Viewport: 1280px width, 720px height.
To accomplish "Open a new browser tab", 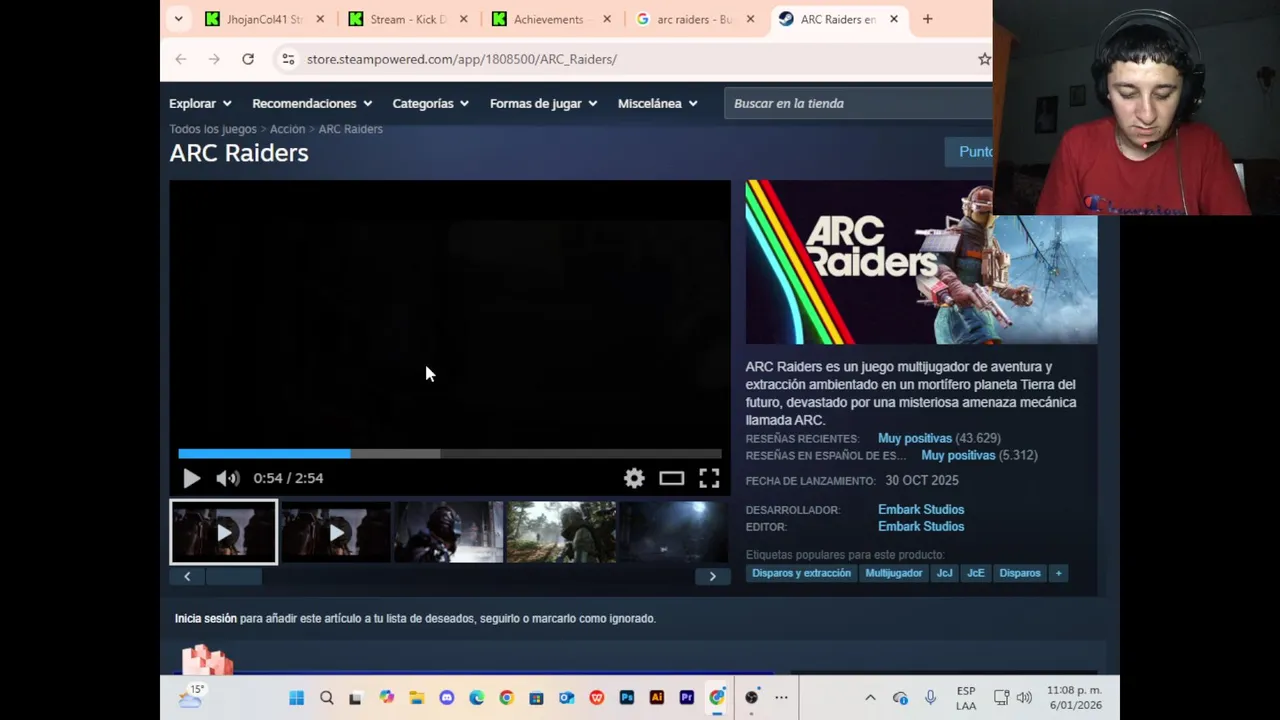I will [927, 19].
